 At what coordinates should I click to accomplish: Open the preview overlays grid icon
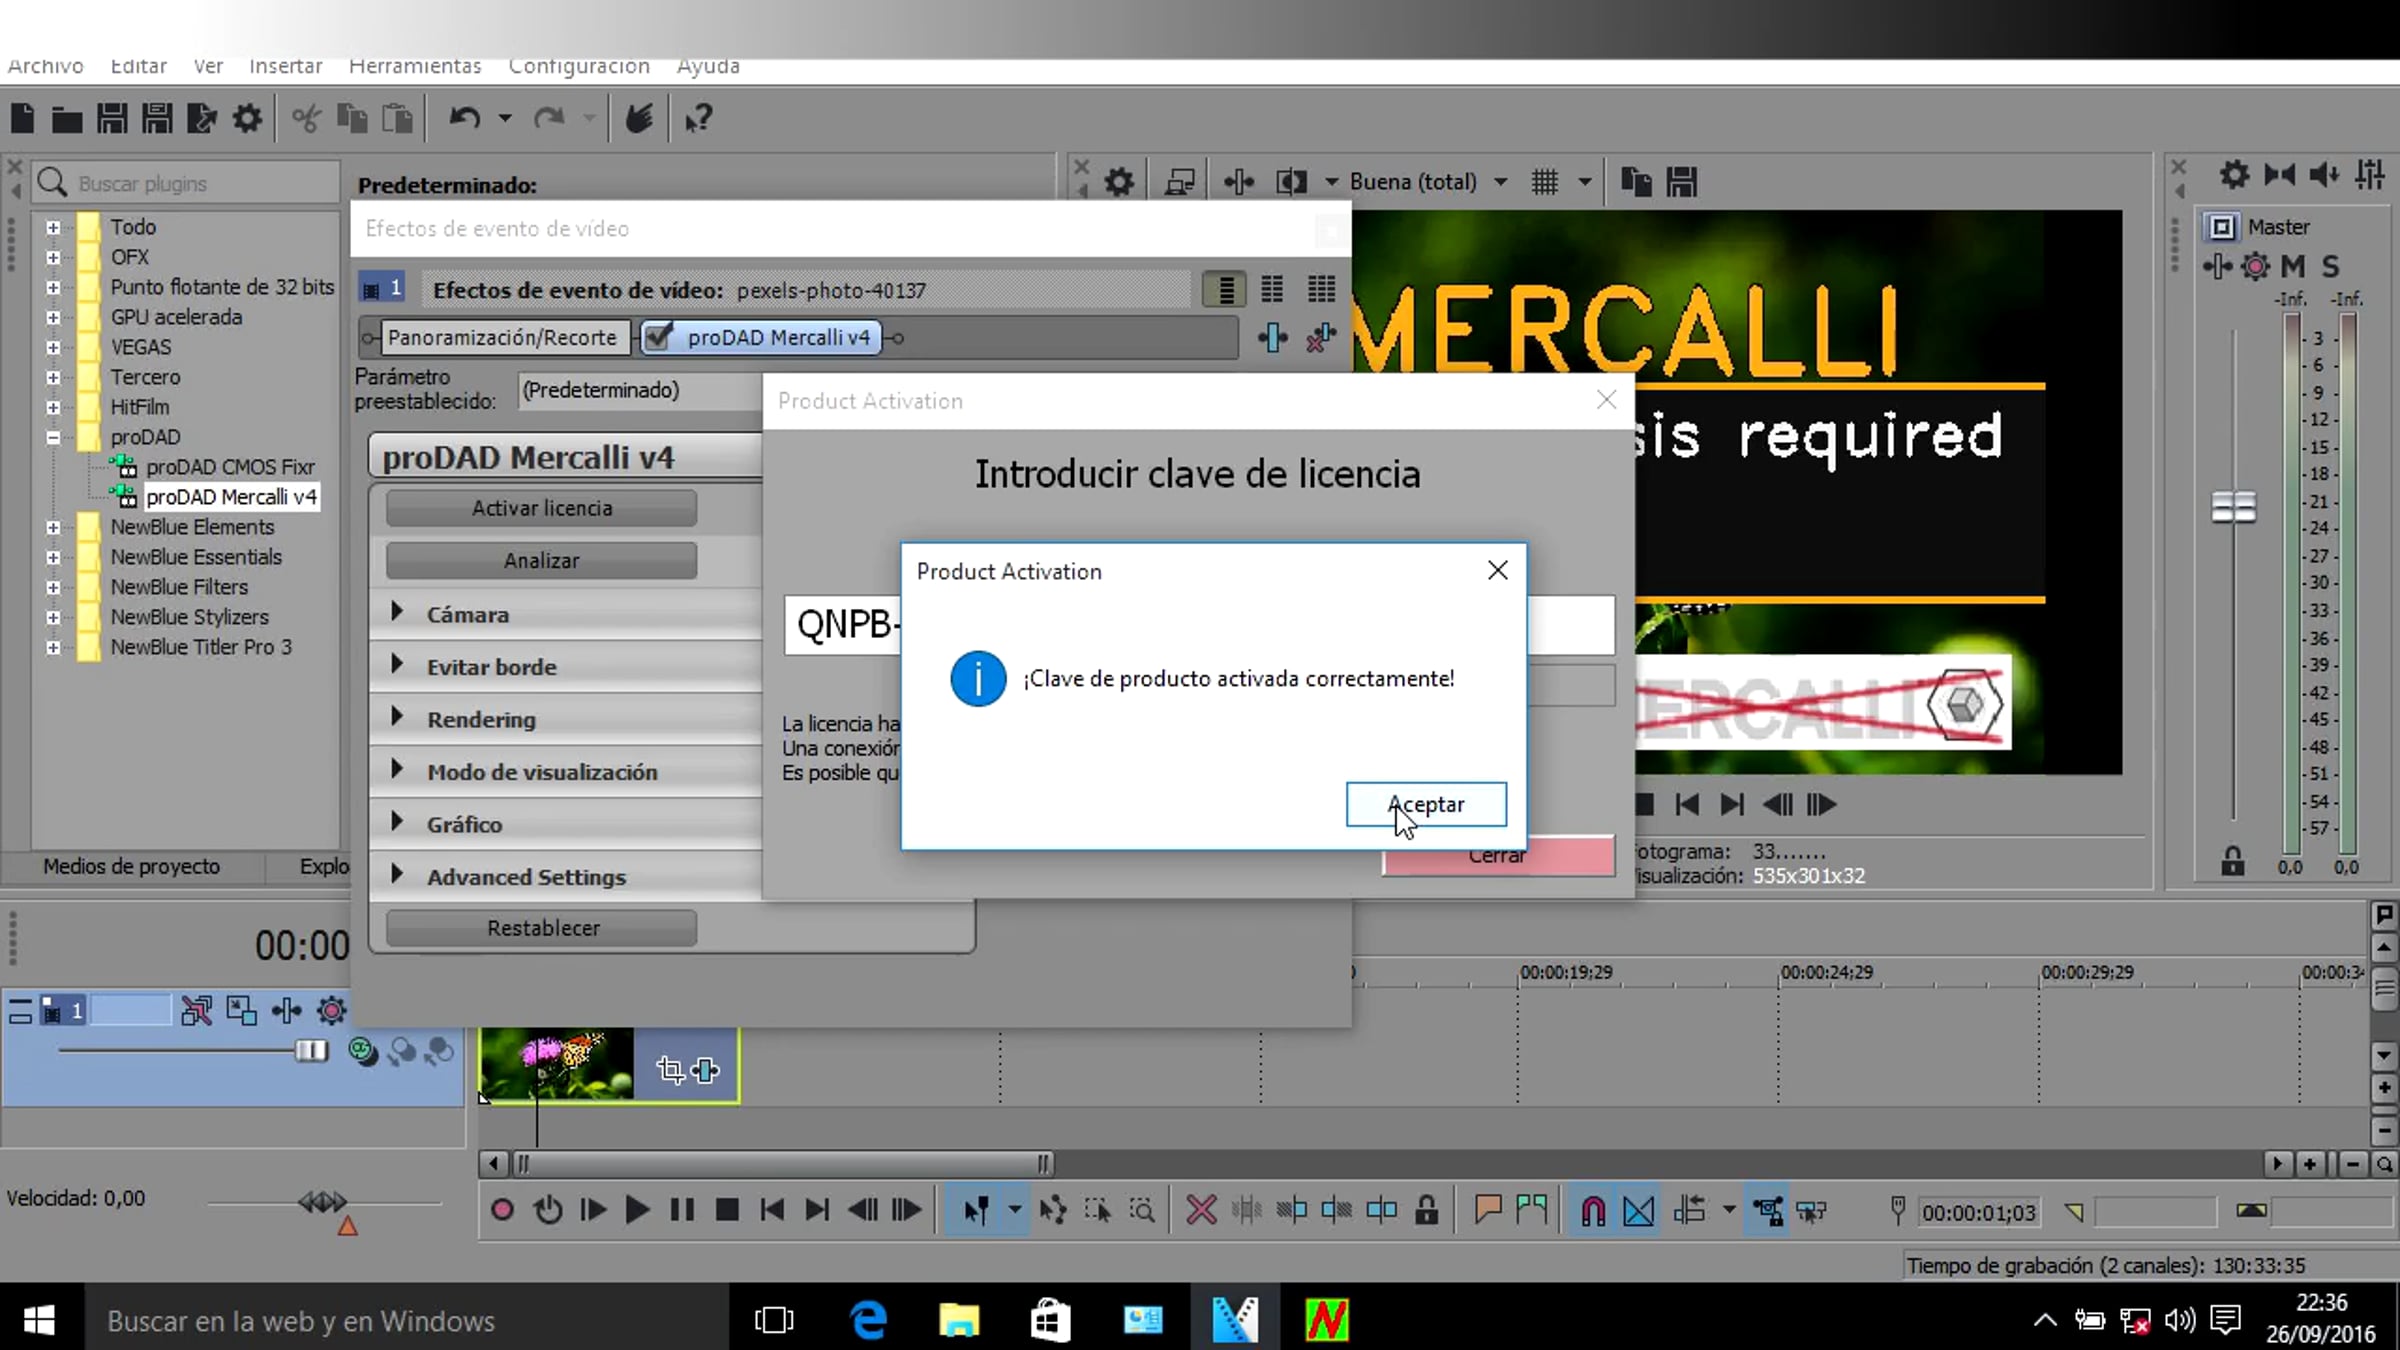[x=1545, y=182]
